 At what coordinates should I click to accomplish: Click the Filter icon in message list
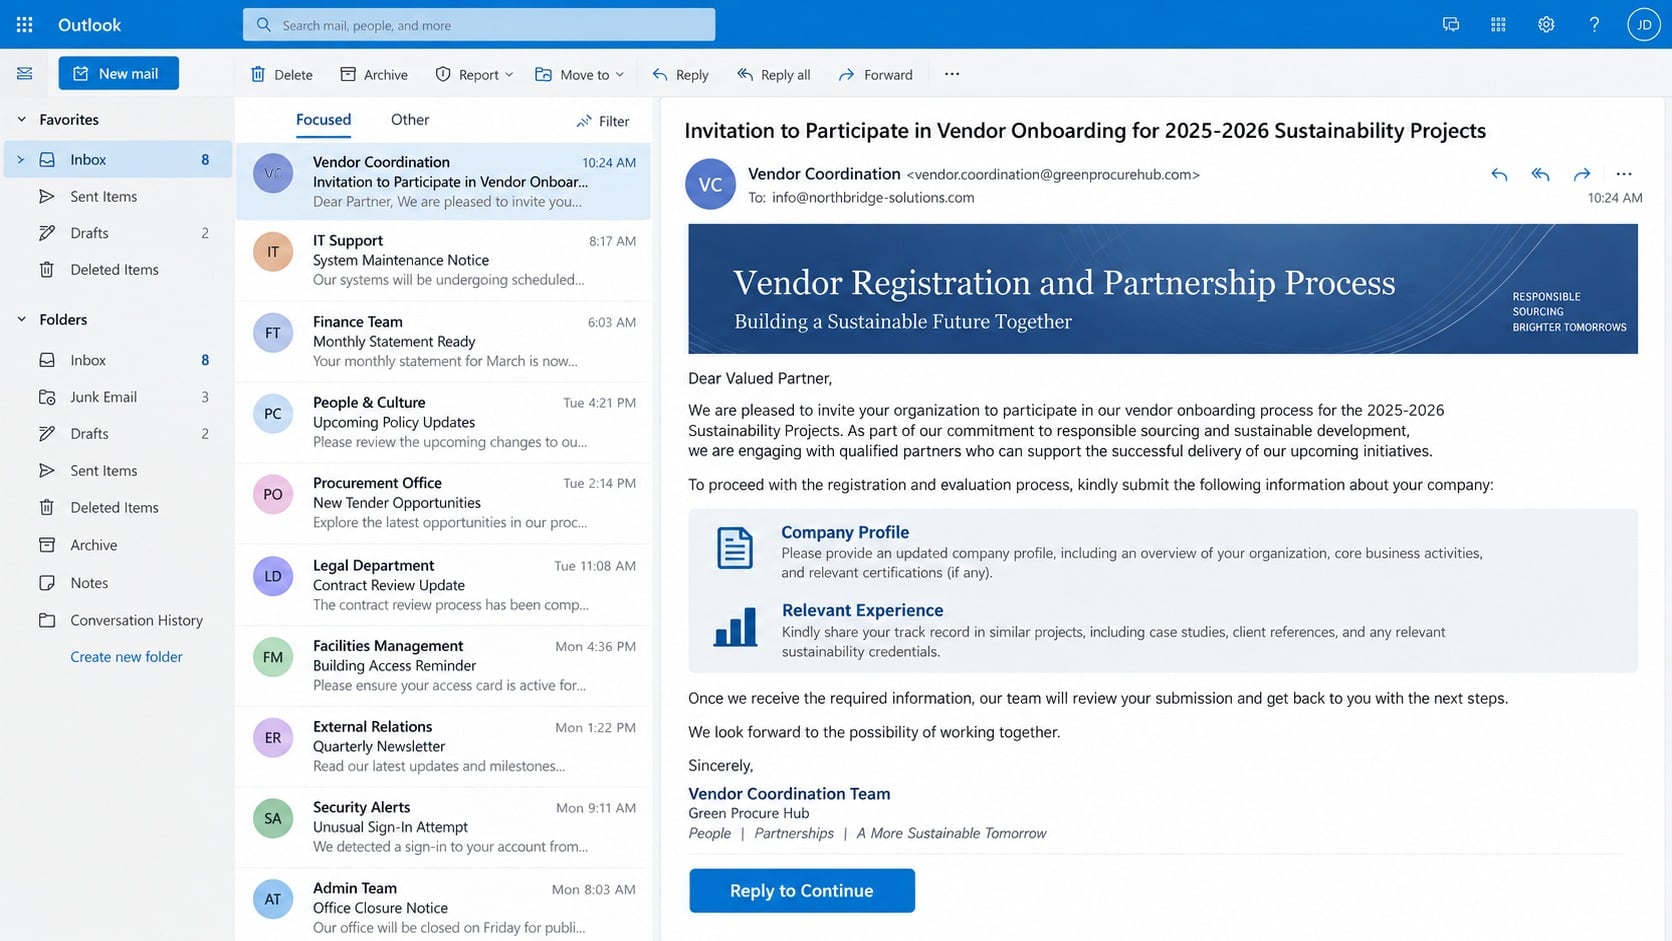click(584, 121)
